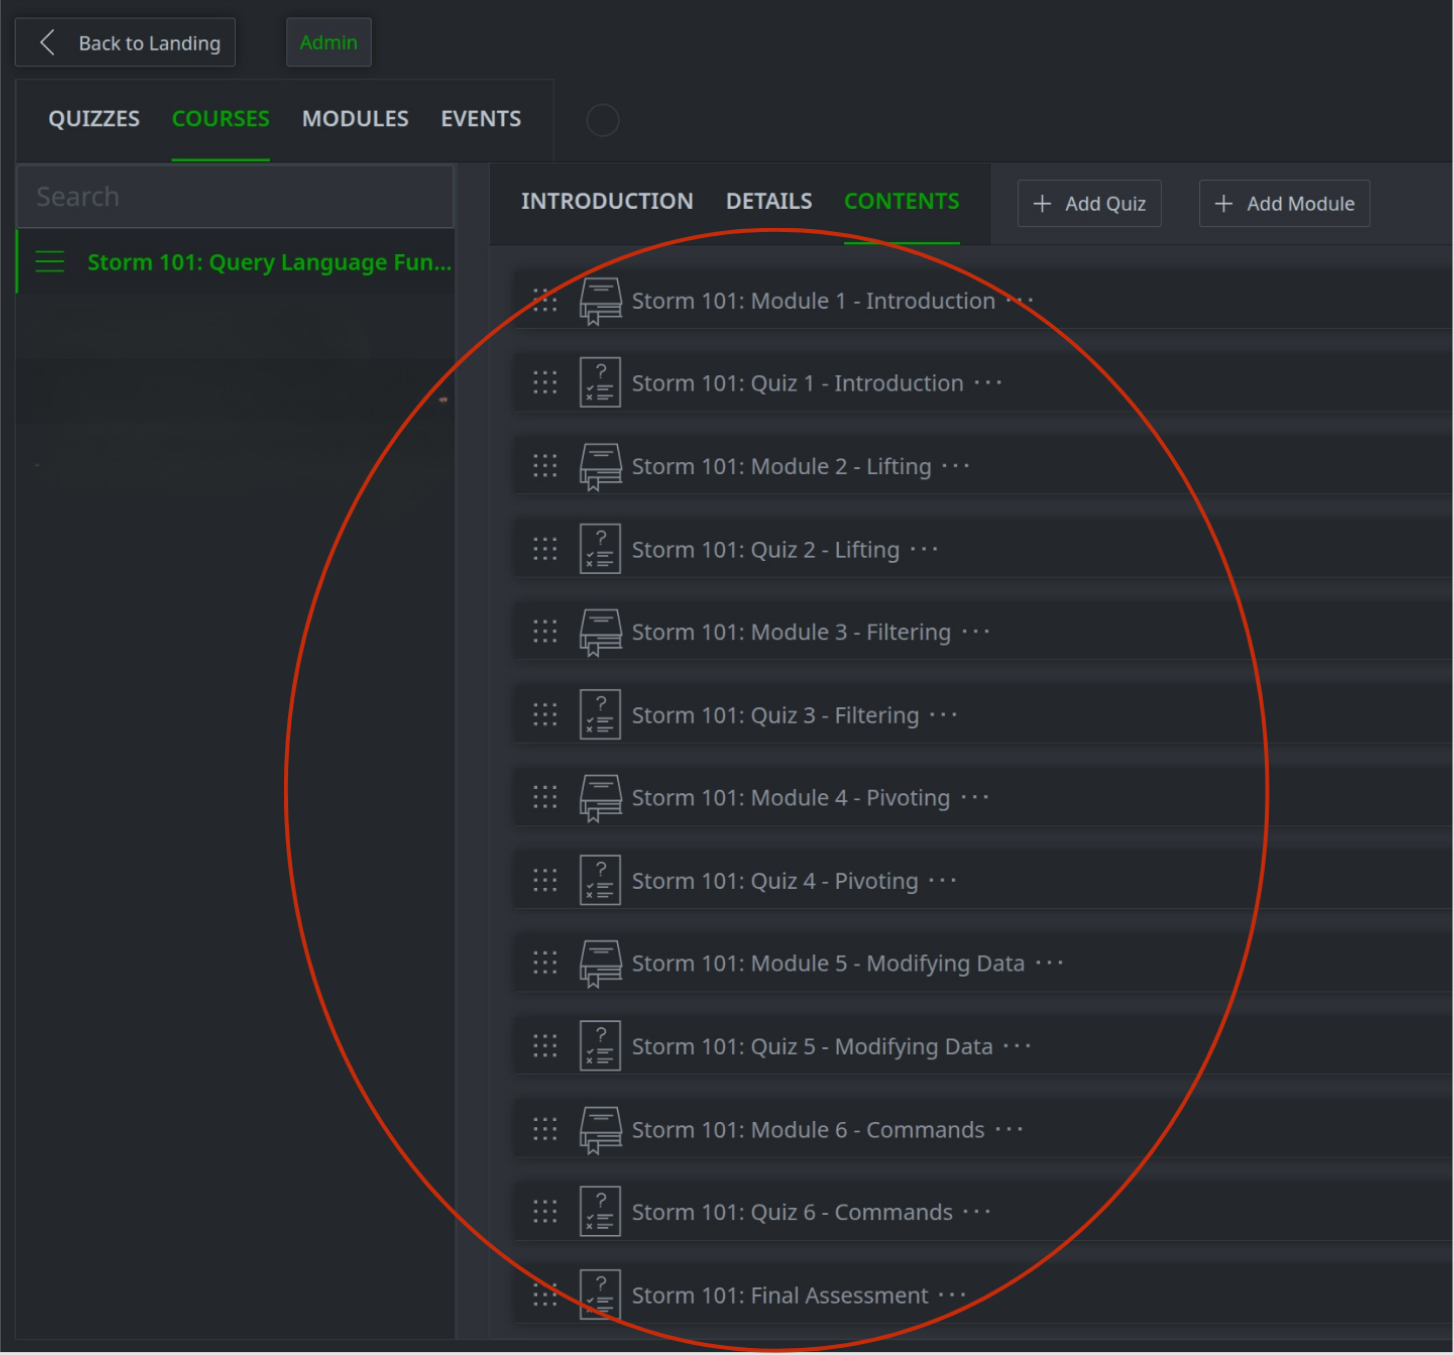Image resolution: width=1454 pixels, height=1355 pixels.
Task: Click drag handle for Module 2 - Lifting
Action: pyautogui.click(x=545, y=466)
